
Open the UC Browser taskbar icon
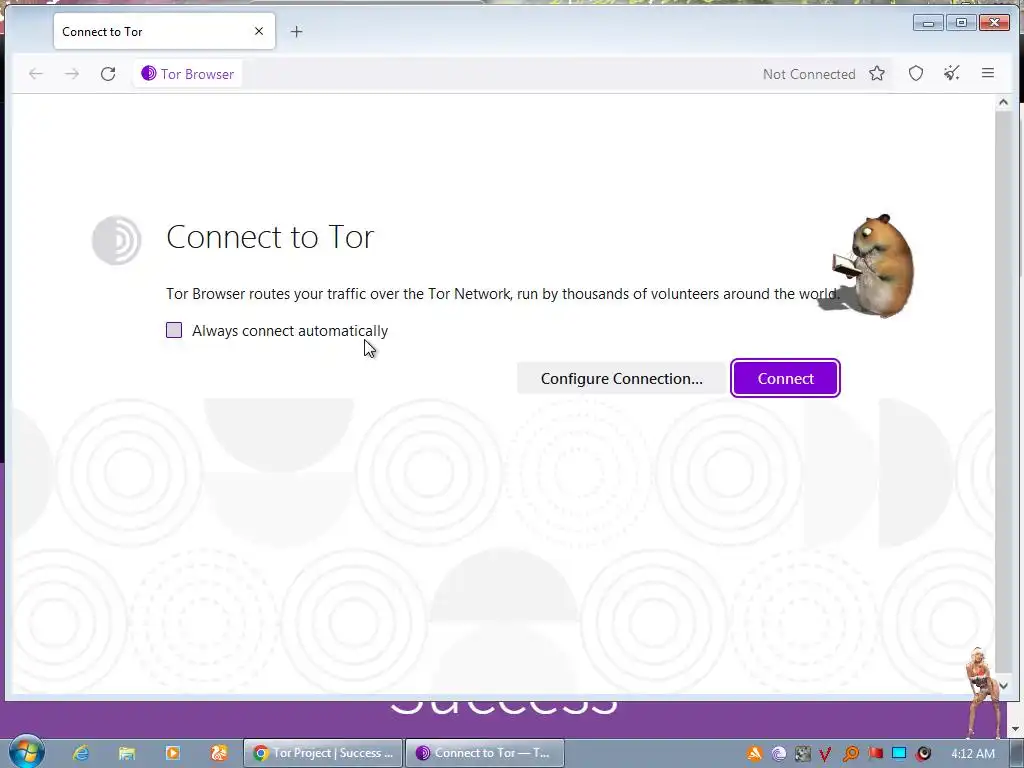click(x=219, y=753)
